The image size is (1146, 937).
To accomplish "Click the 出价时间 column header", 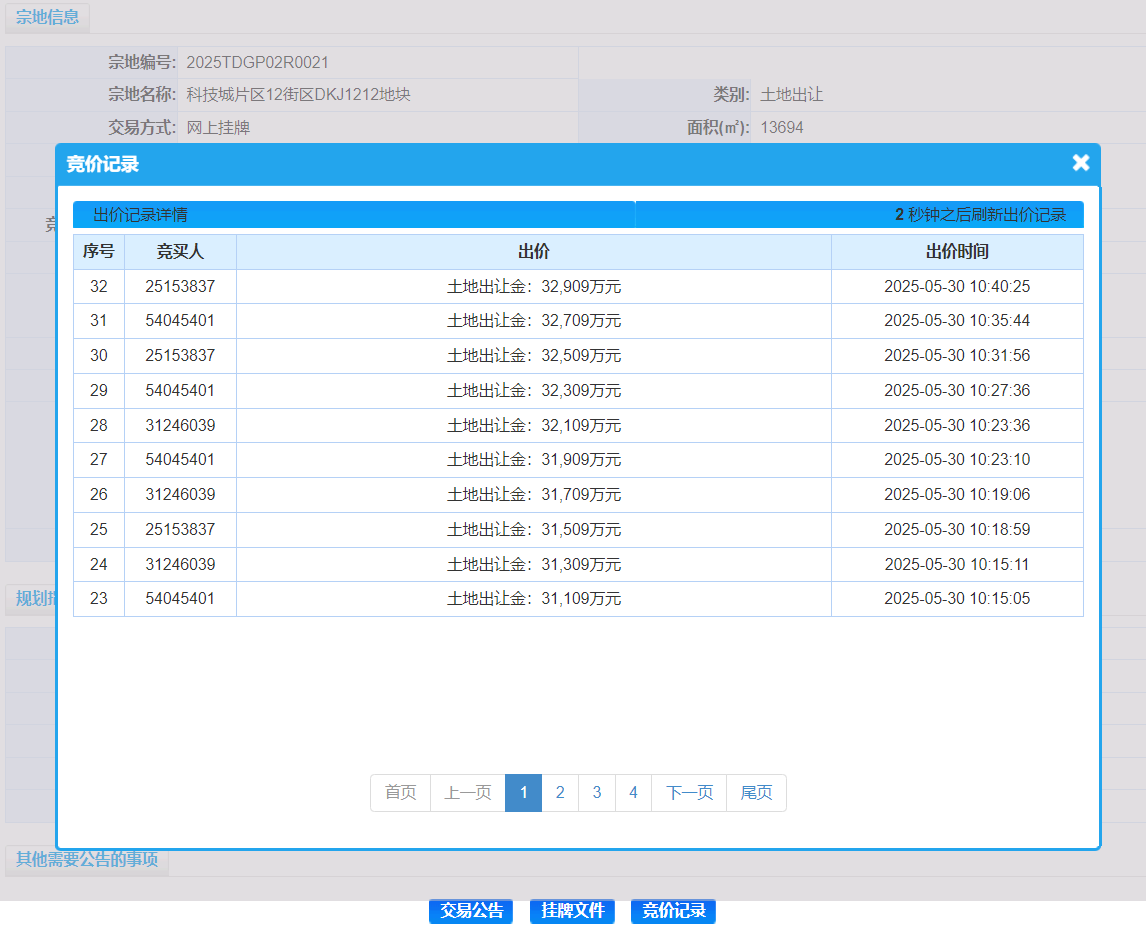I will [x=957, y=252].
